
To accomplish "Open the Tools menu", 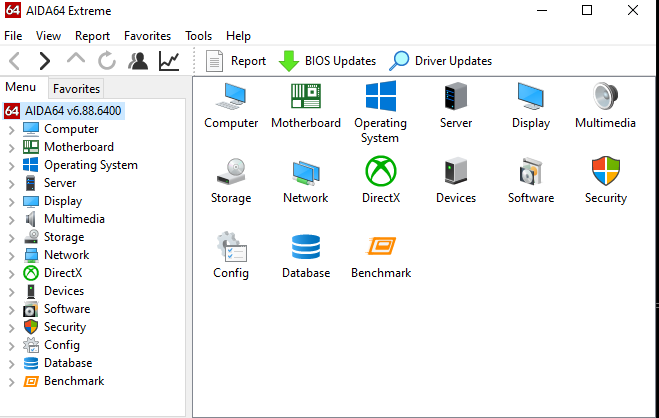I will 198,36.
